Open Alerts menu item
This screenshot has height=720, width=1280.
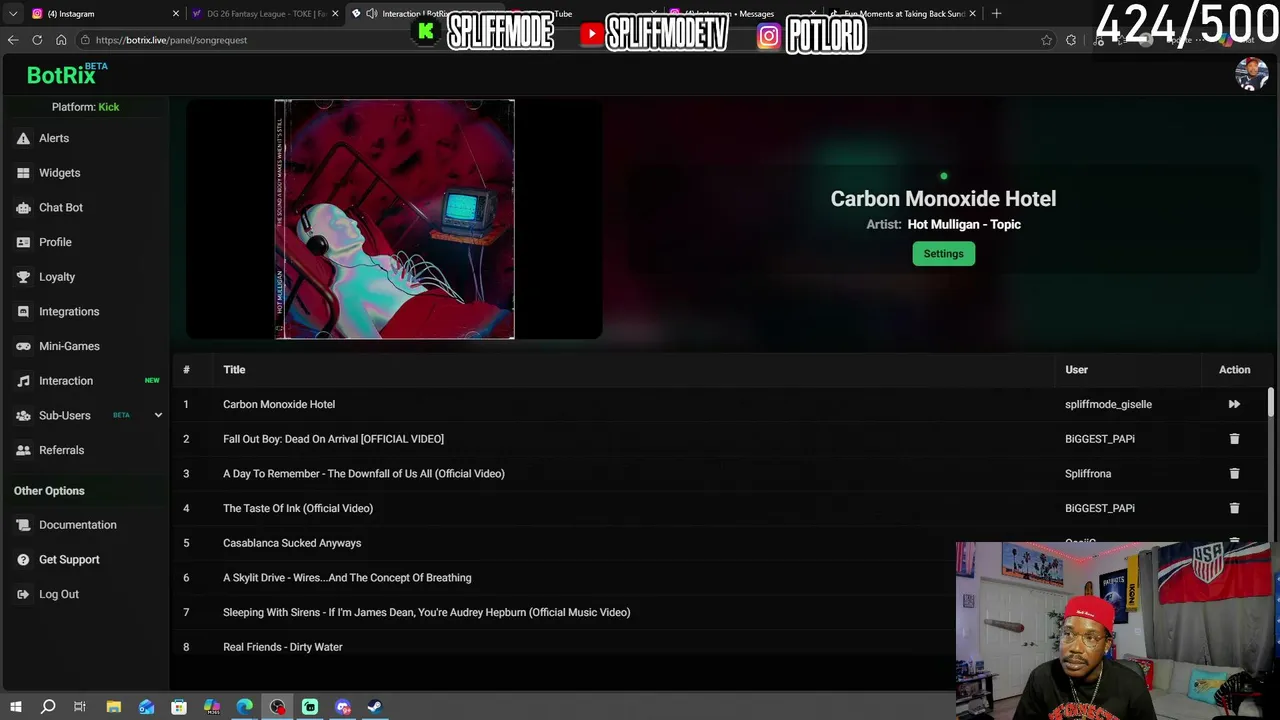pyautogui.click(x=54, y=138)
